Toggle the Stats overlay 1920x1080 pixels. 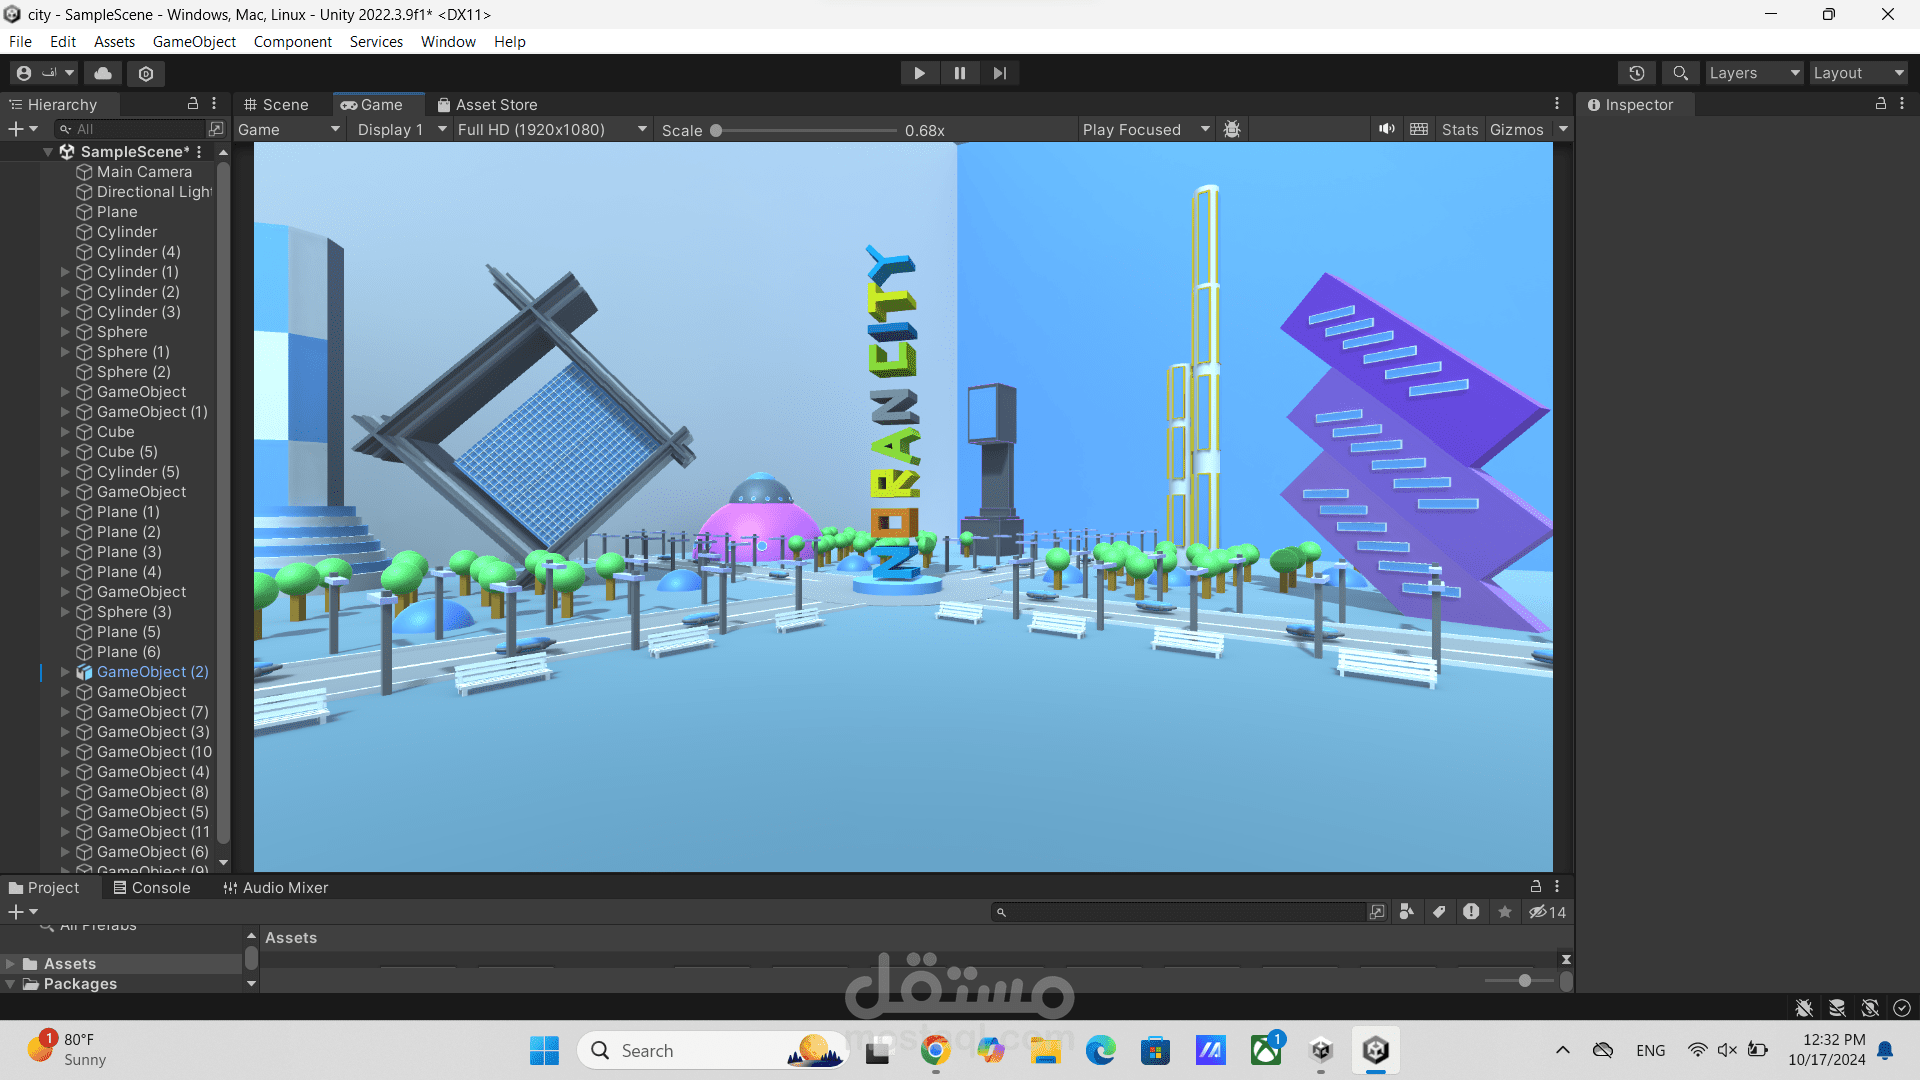1460,130
